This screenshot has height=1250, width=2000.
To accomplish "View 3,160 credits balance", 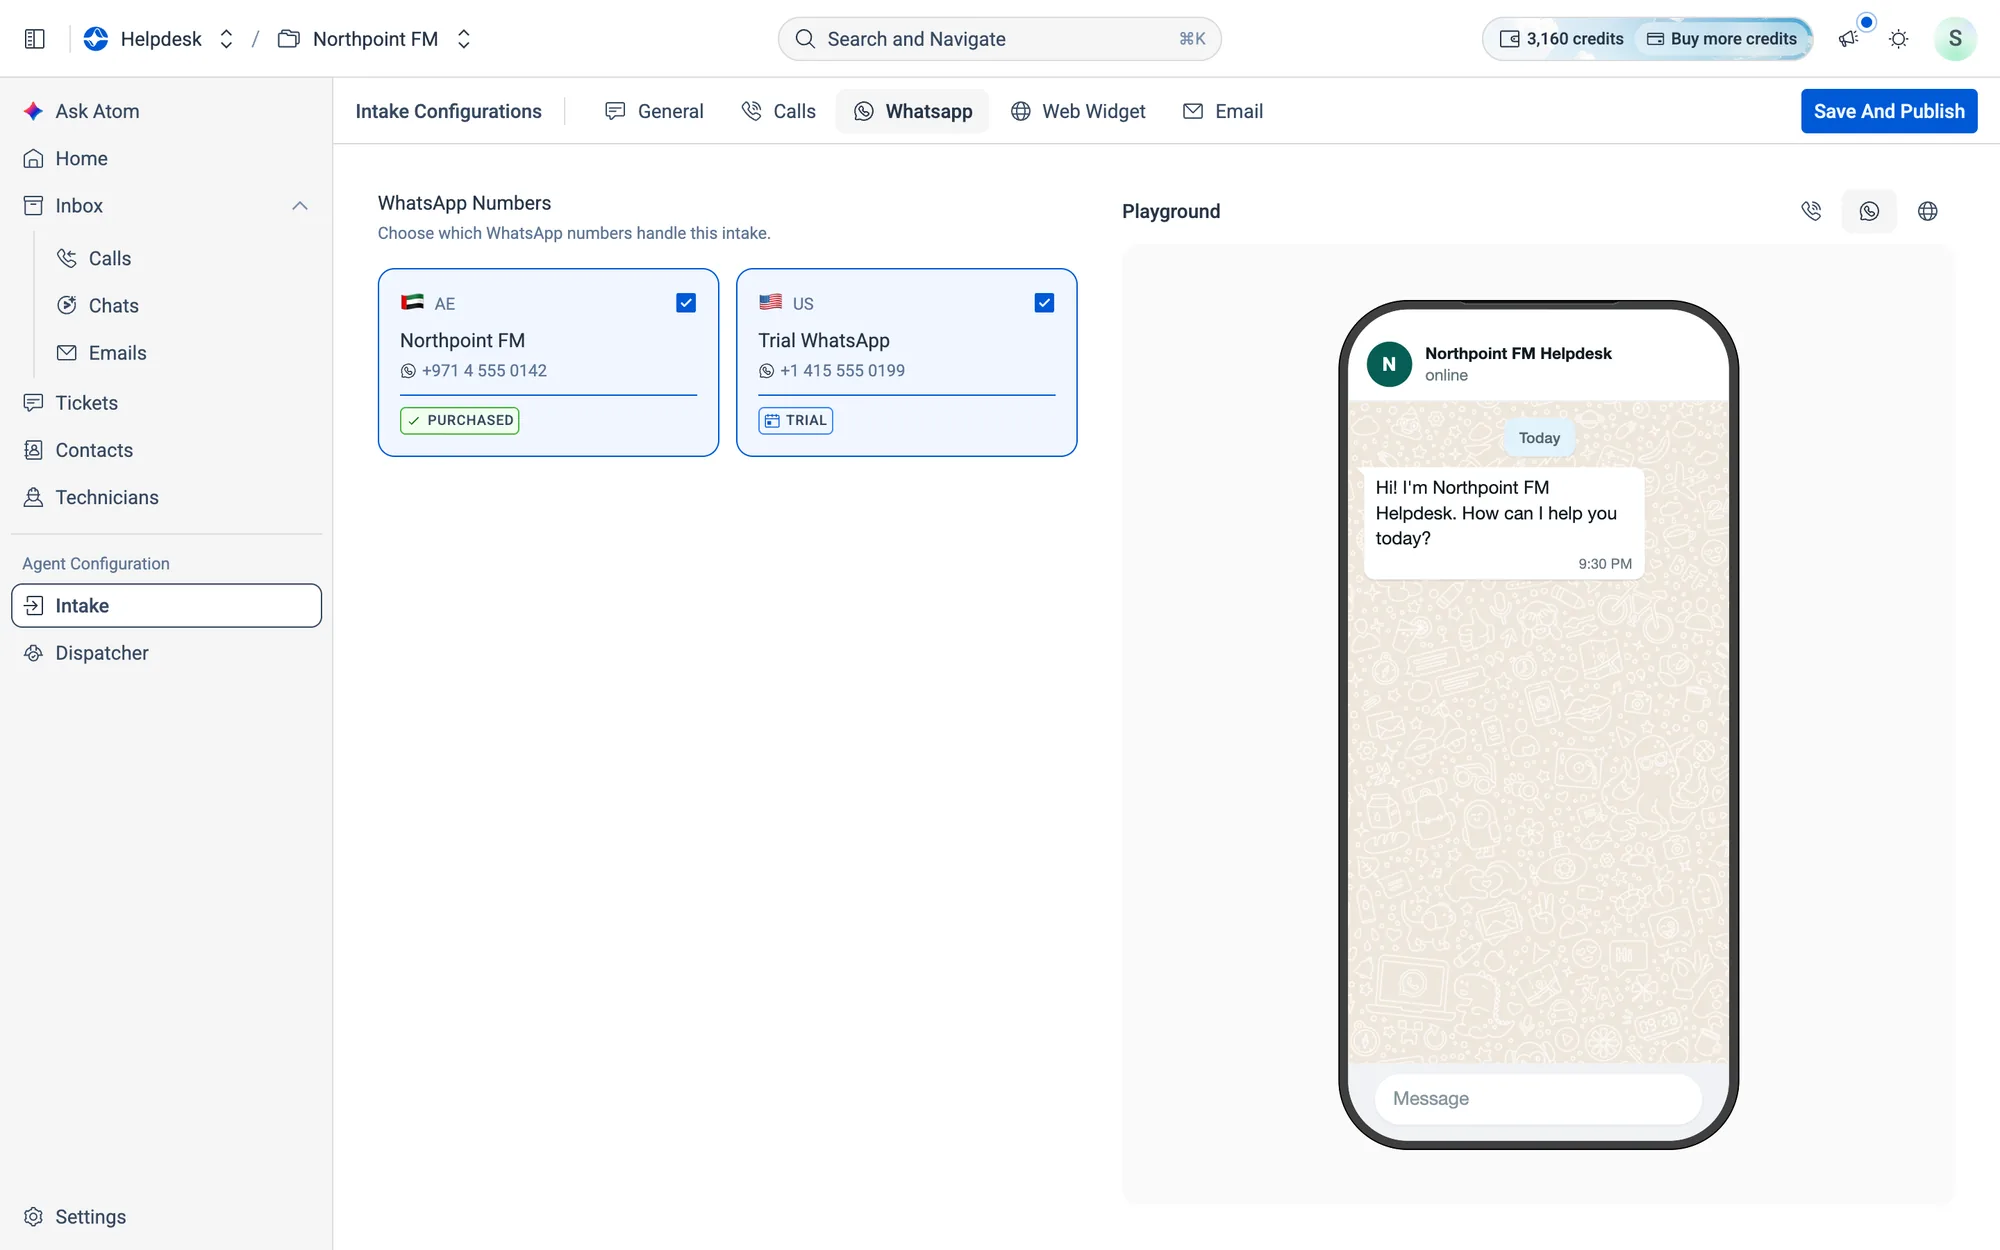I will [1561, 39].
